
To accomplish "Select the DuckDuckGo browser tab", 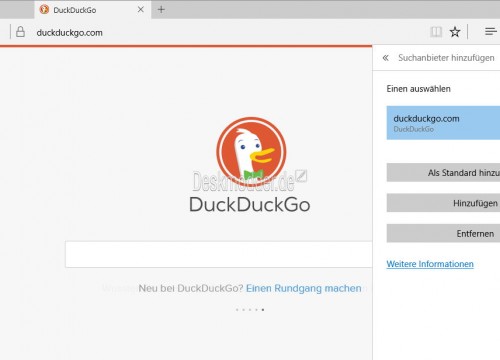I will coord(93,10).
